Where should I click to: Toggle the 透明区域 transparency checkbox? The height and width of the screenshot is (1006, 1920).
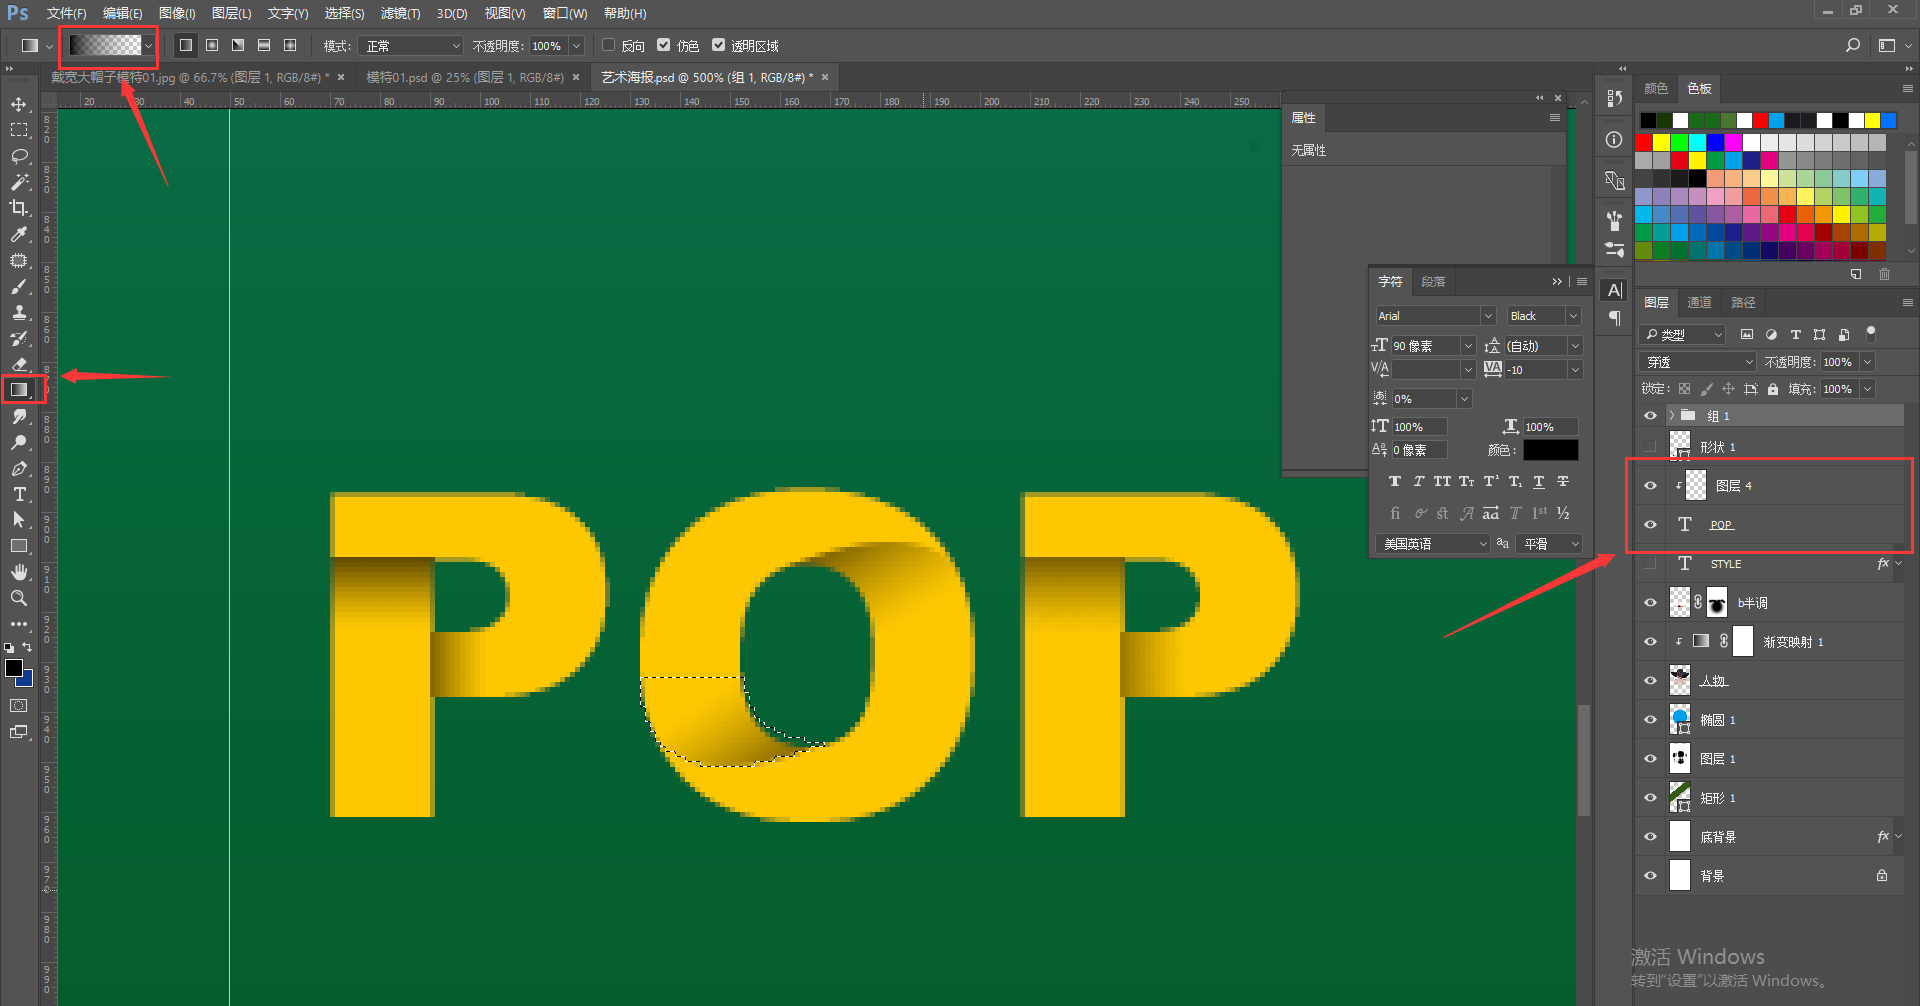click(x=718, y=45)
